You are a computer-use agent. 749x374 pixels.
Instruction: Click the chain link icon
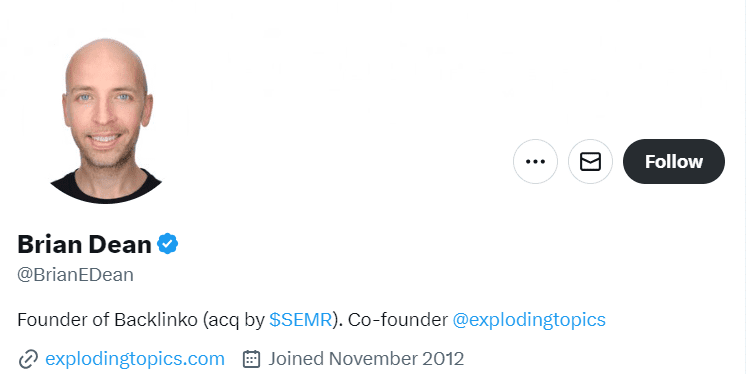point(28,359)
